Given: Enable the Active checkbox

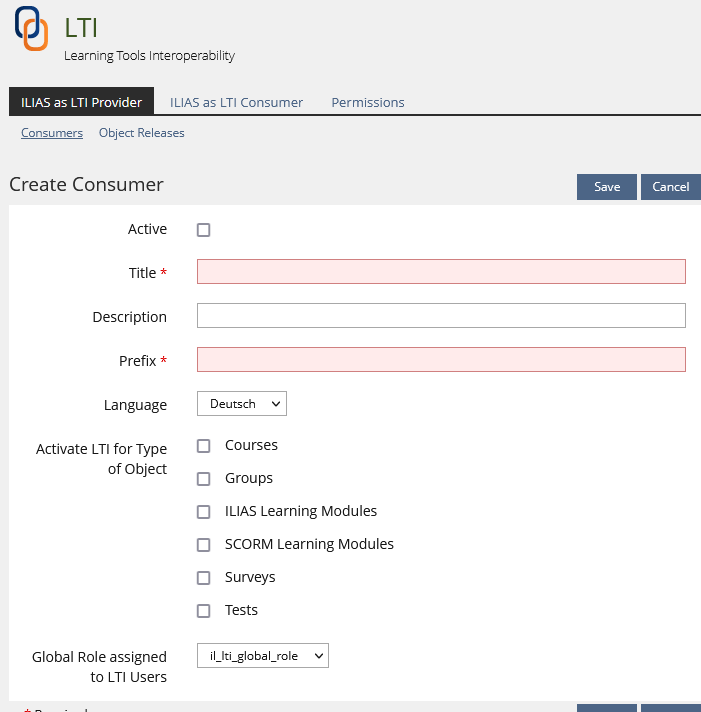Looking at the screenshot, I should (x=204, y=230).
